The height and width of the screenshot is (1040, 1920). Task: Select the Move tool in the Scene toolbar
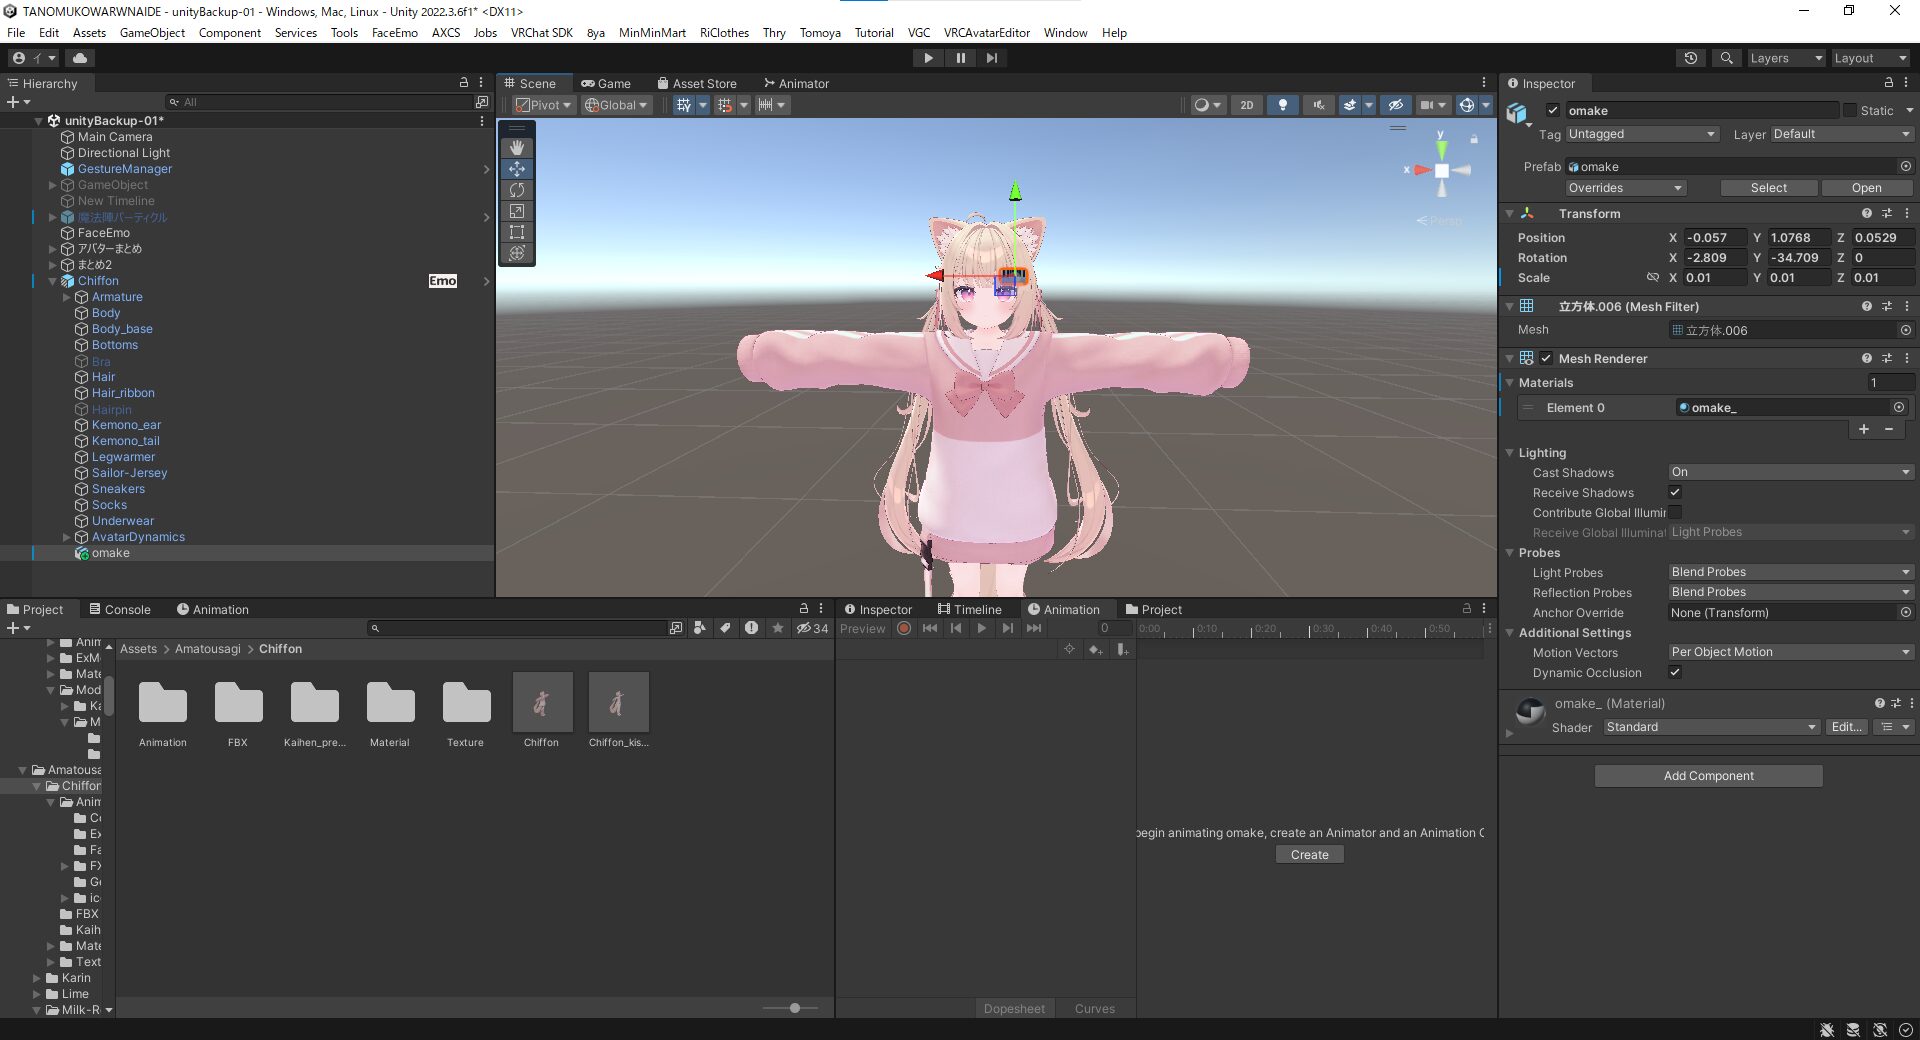click(517, 169)
